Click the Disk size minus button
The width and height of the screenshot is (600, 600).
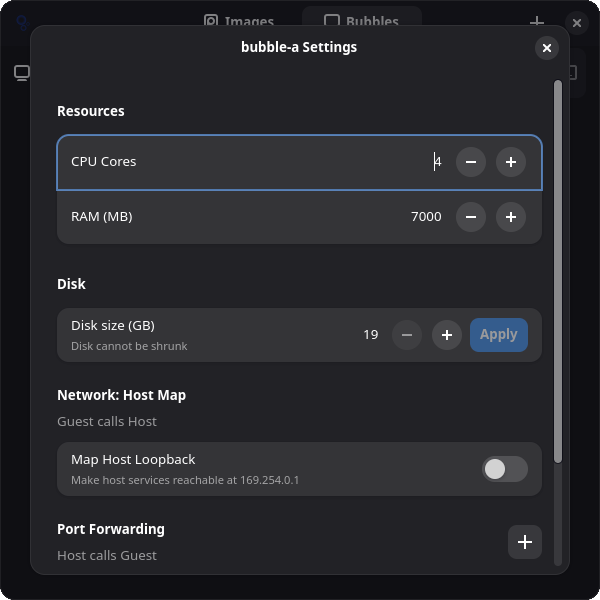click(407, 335)
